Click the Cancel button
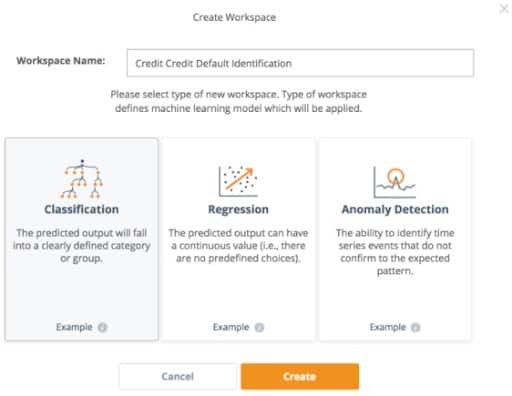The image size is (512, 396). pyautogui.click(x=178, y=376)
